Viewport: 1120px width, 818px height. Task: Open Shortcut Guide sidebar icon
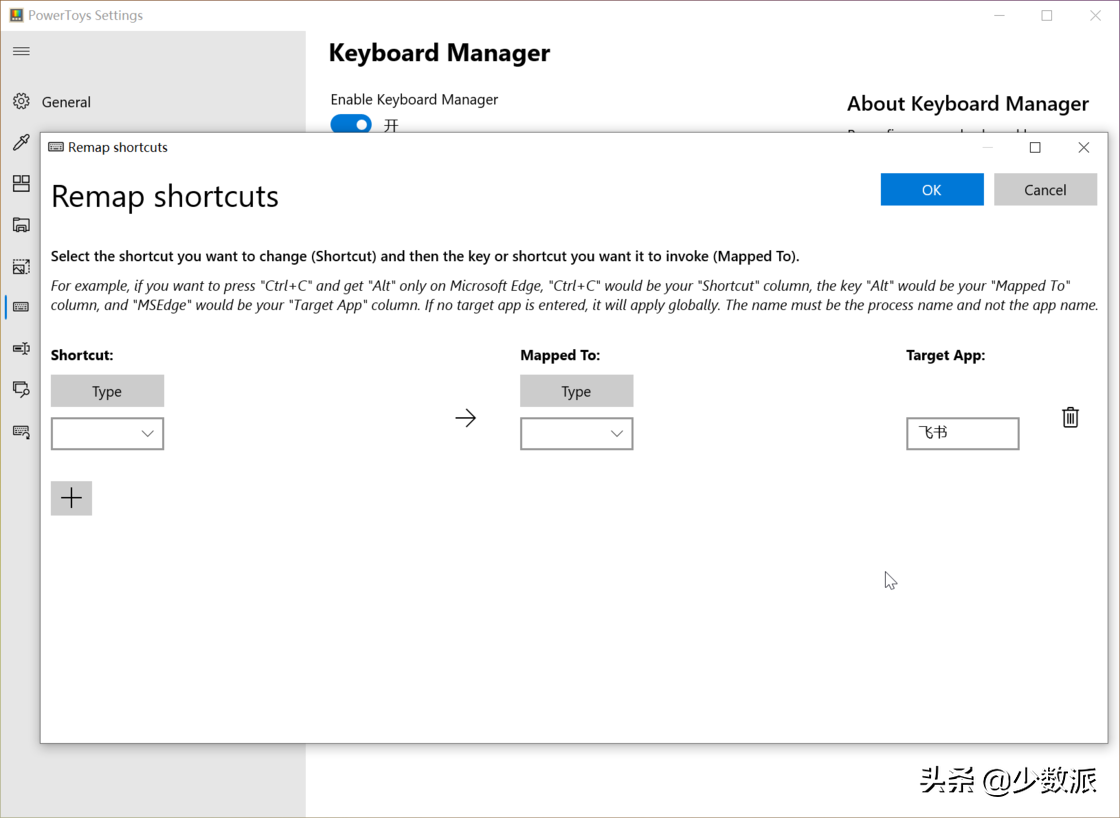[x=21, y=432]
